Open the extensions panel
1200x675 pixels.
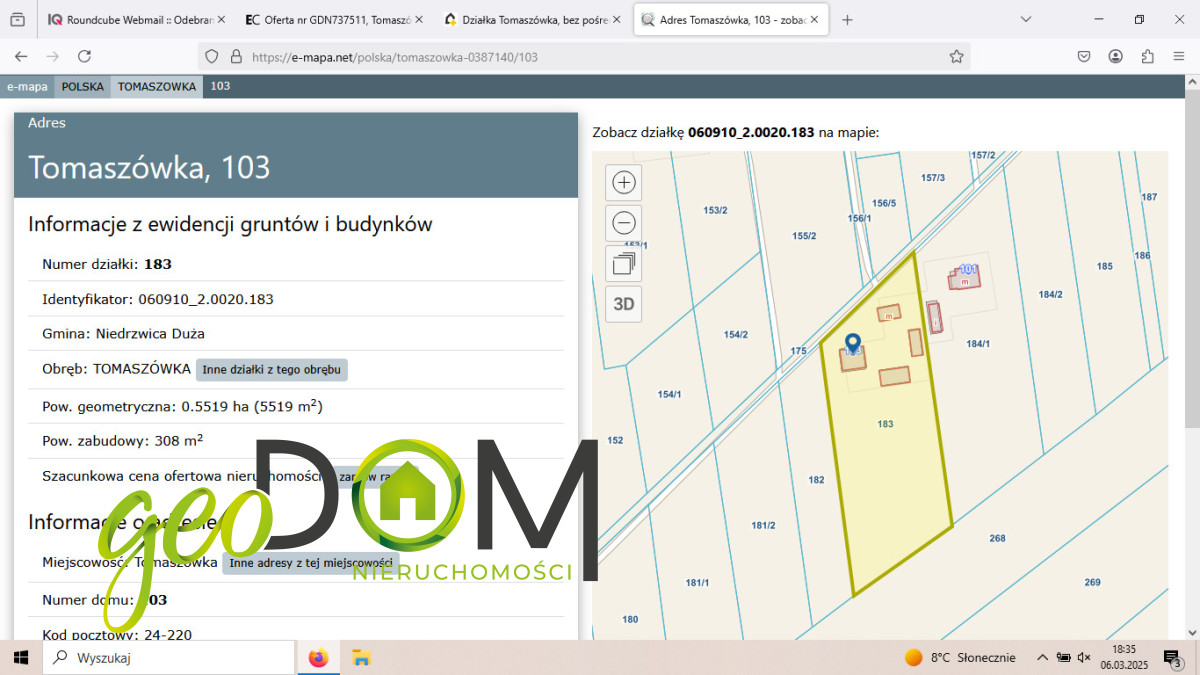tap(1148, 57)
